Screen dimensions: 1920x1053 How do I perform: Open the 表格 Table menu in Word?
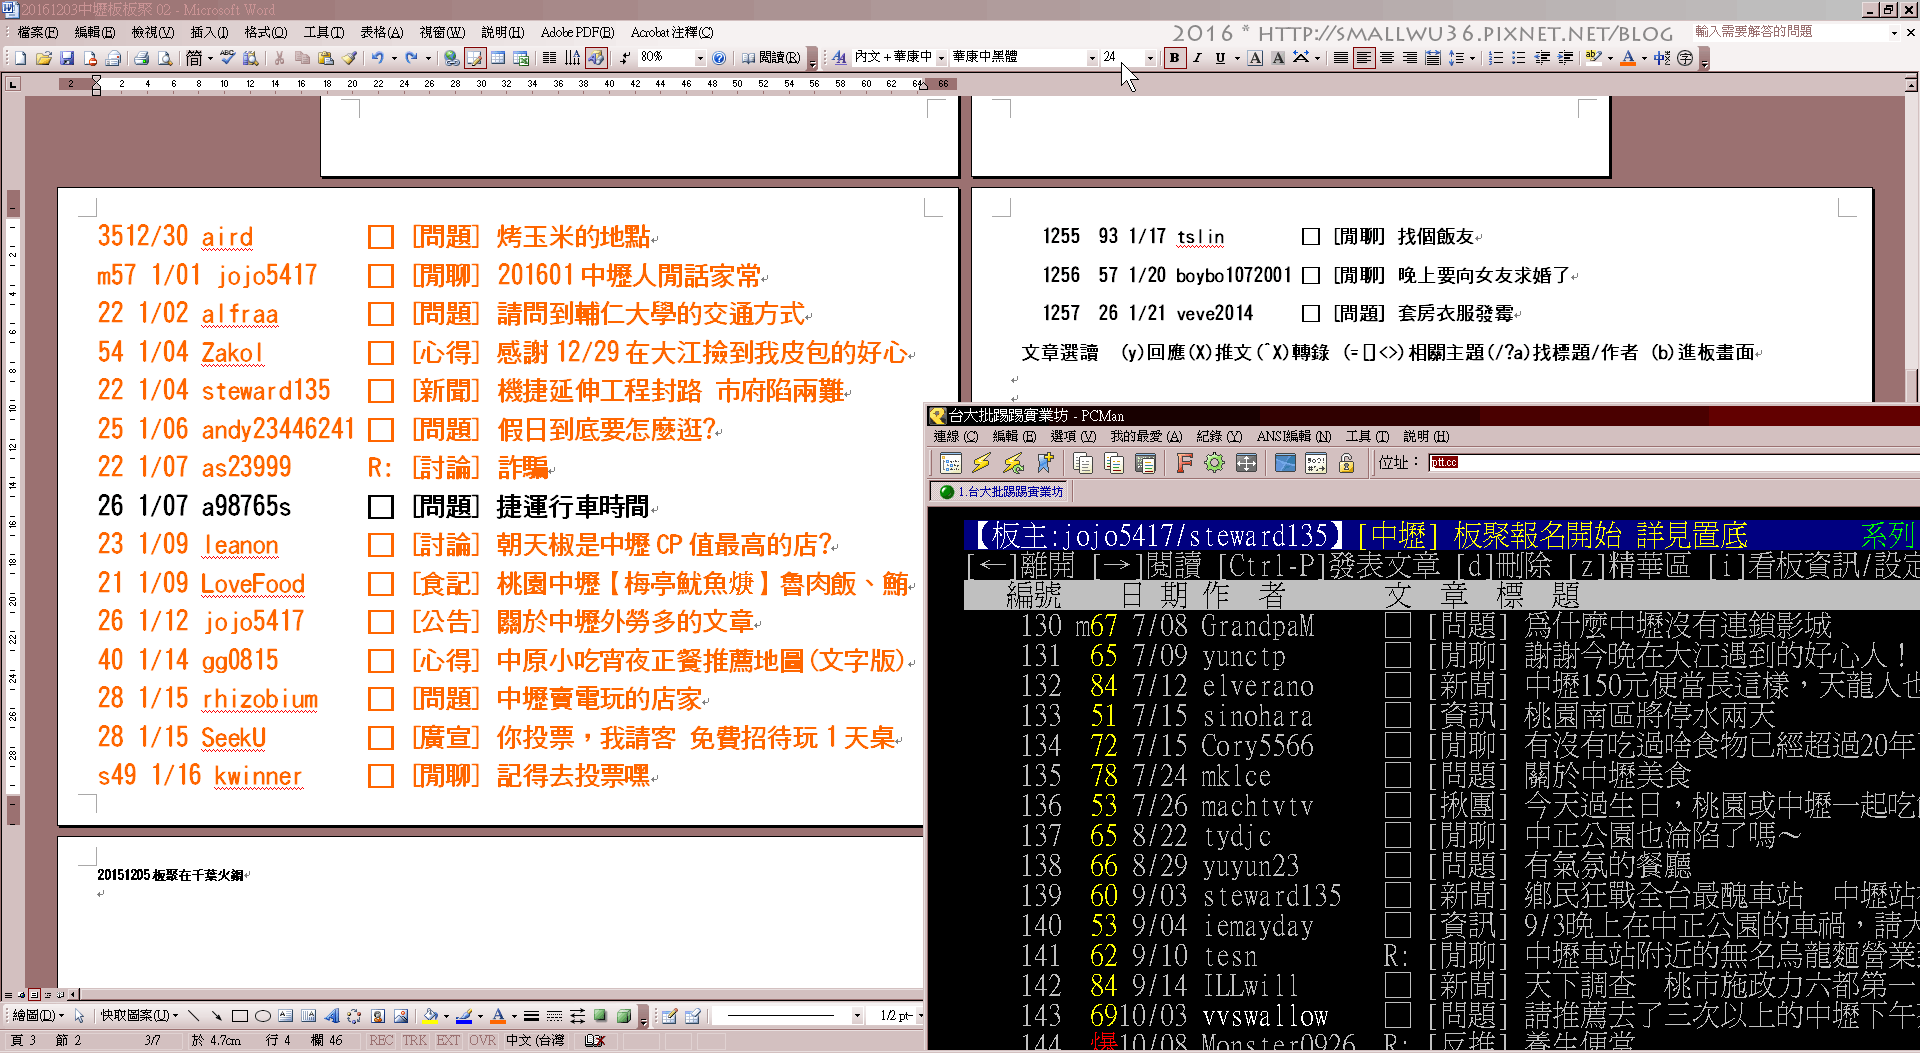tap(381, 32)
